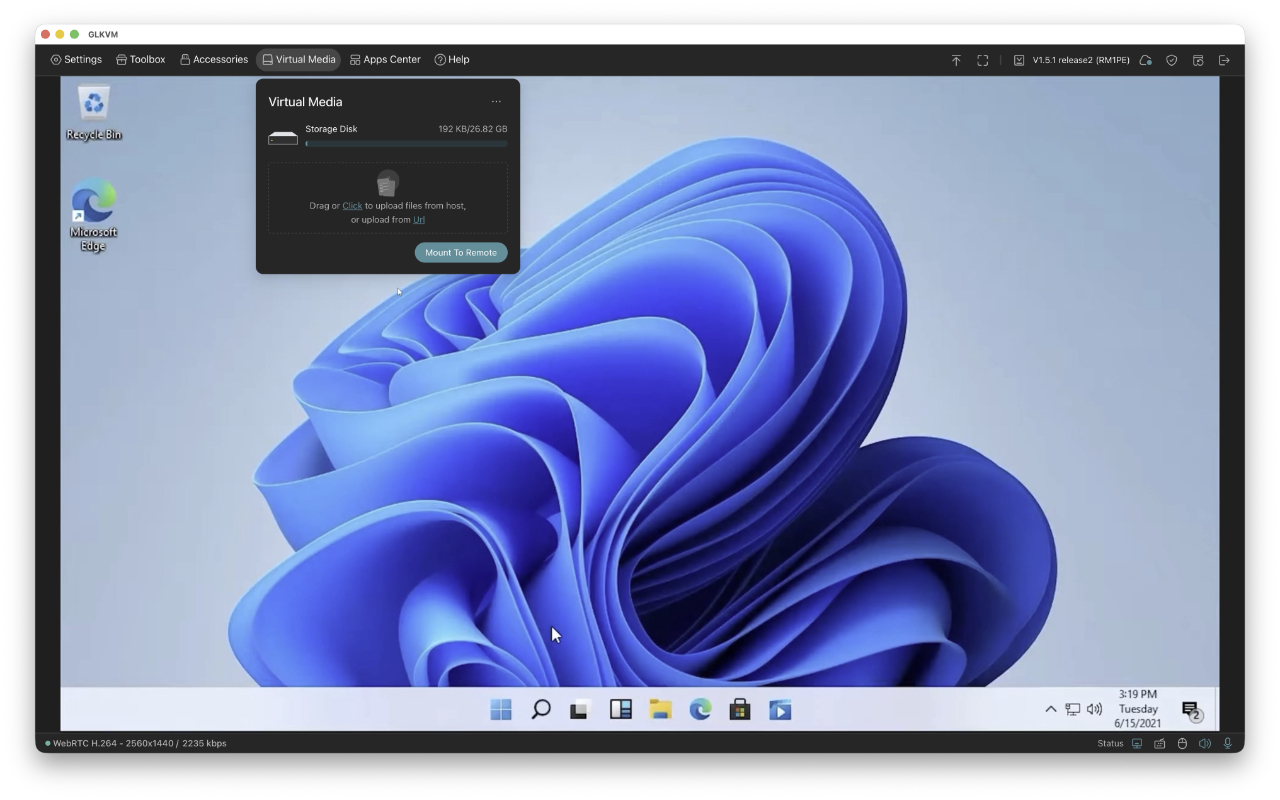Open the Toolbox menu
This screenshot has width=1280, height=800.
click(x=141, y=60)
